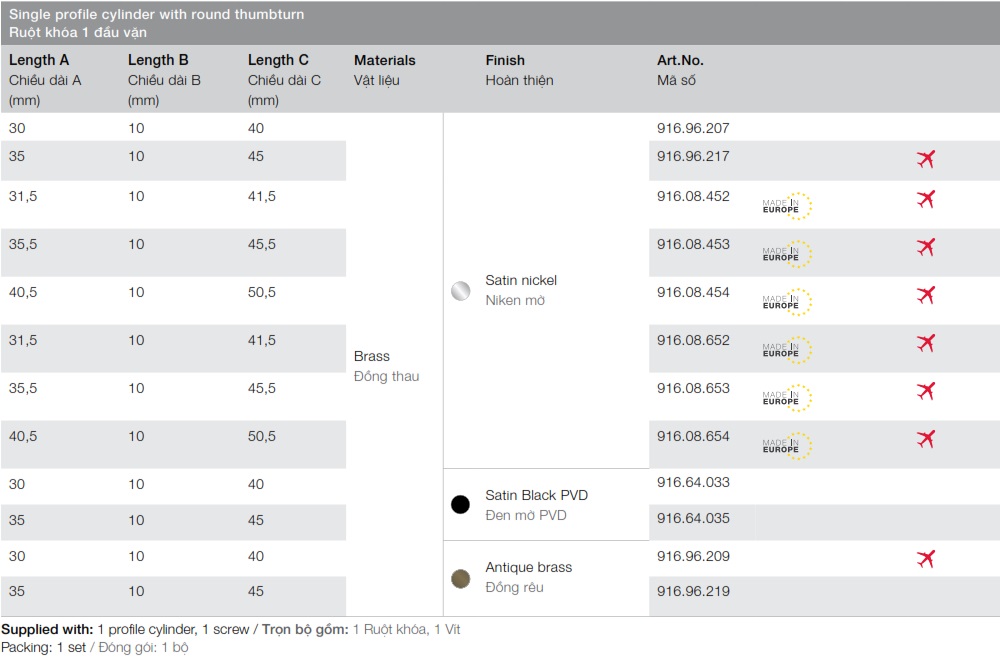The height and width of the screenshot is (660, 1000).
Task: Click Made in Europe badge for 916.08.652
Action: pos(787,350)
